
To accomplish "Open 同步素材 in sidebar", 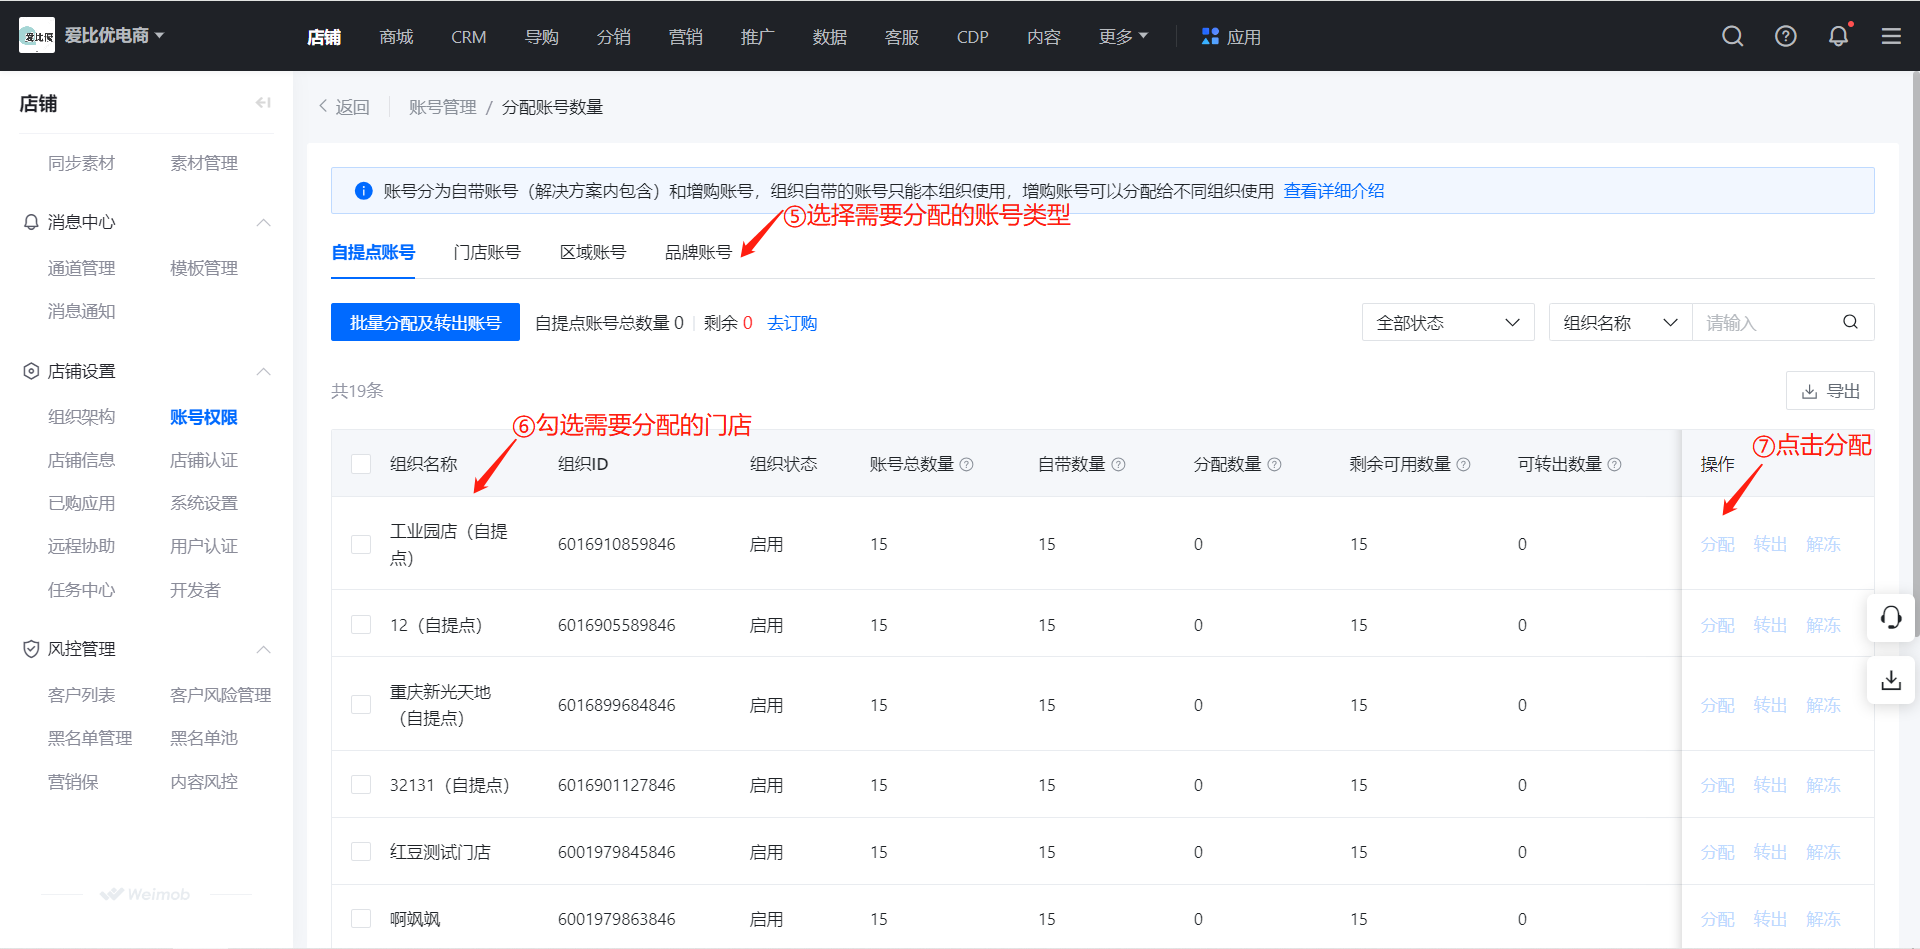I will (x=82, y=163).
